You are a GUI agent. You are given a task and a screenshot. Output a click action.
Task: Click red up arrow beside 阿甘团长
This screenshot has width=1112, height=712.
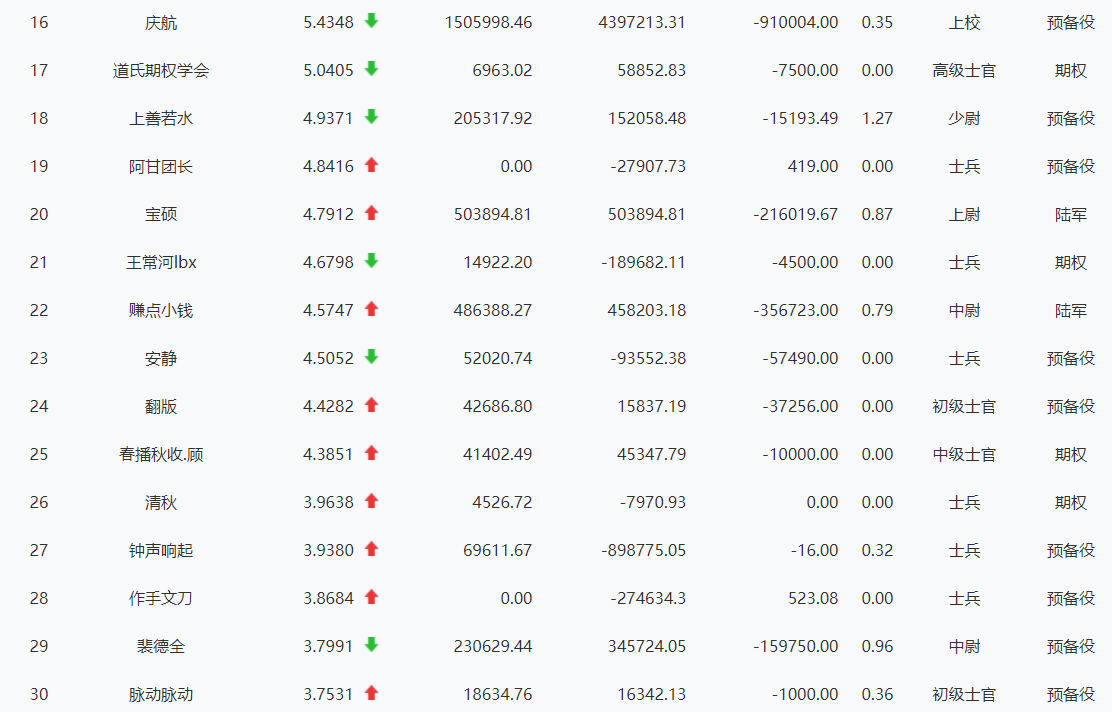click(371, 165)
